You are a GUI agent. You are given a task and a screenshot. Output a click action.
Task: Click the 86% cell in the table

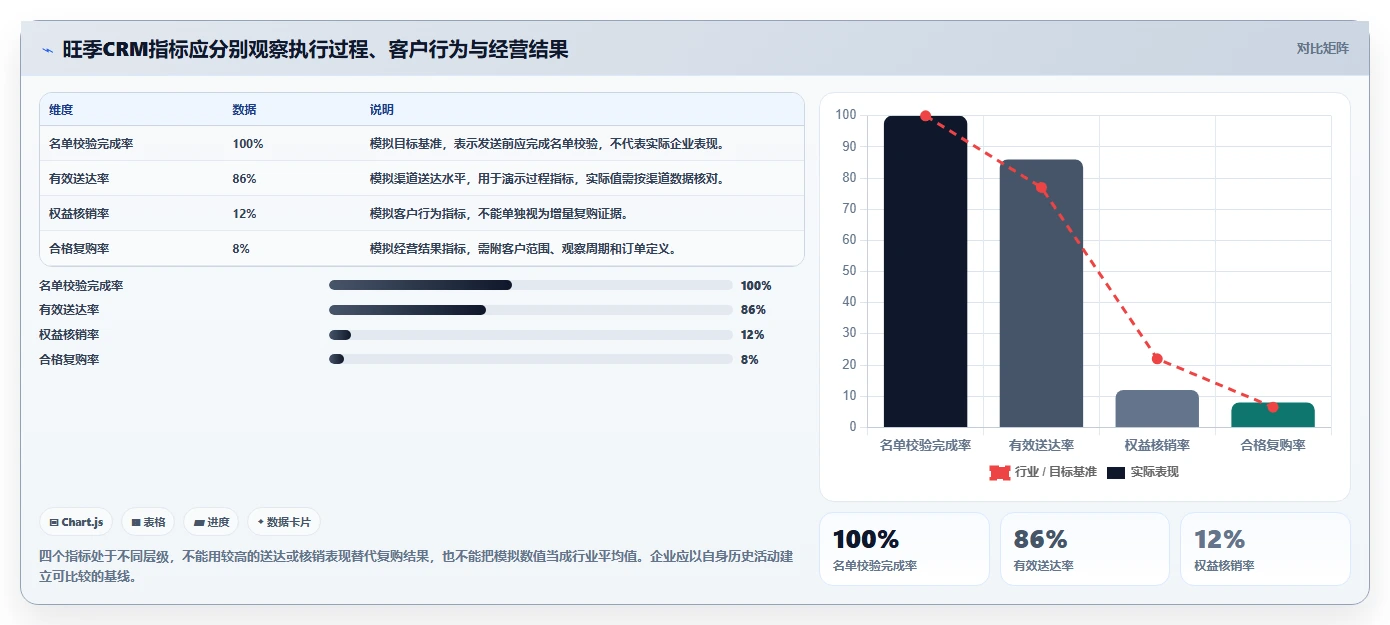pyautogui.click(x=245, y=179)
